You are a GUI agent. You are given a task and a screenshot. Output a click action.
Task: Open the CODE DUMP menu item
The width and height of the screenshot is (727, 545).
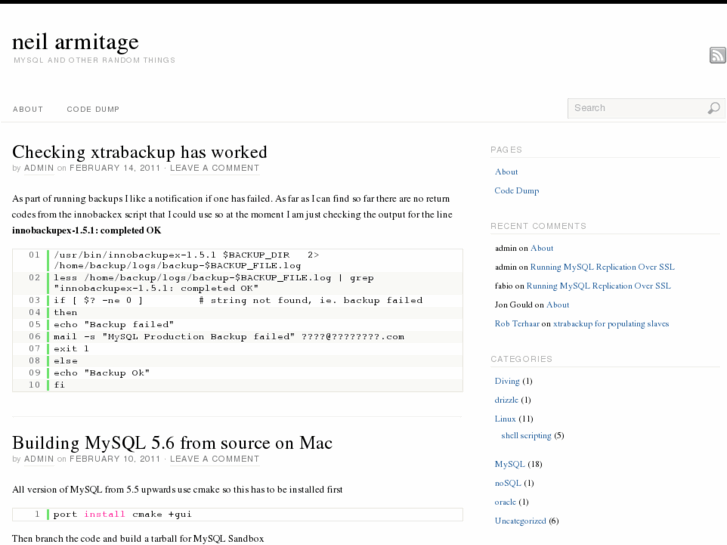pos(93,109)
